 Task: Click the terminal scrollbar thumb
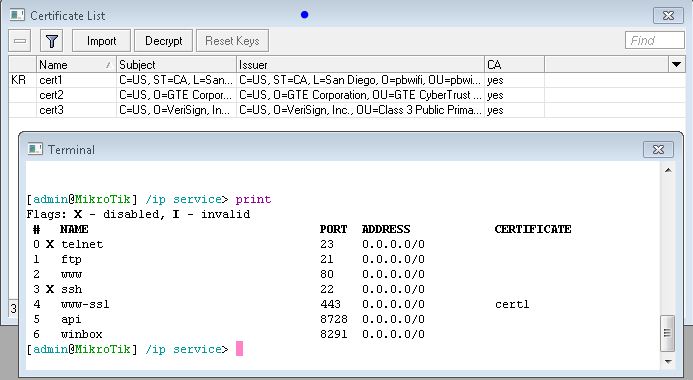click(667, 333)
